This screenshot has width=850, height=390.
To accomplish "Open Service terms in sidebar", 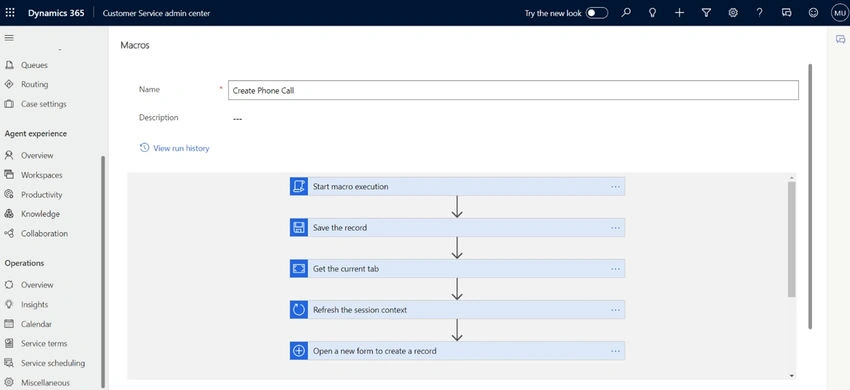I will point(44,343).
